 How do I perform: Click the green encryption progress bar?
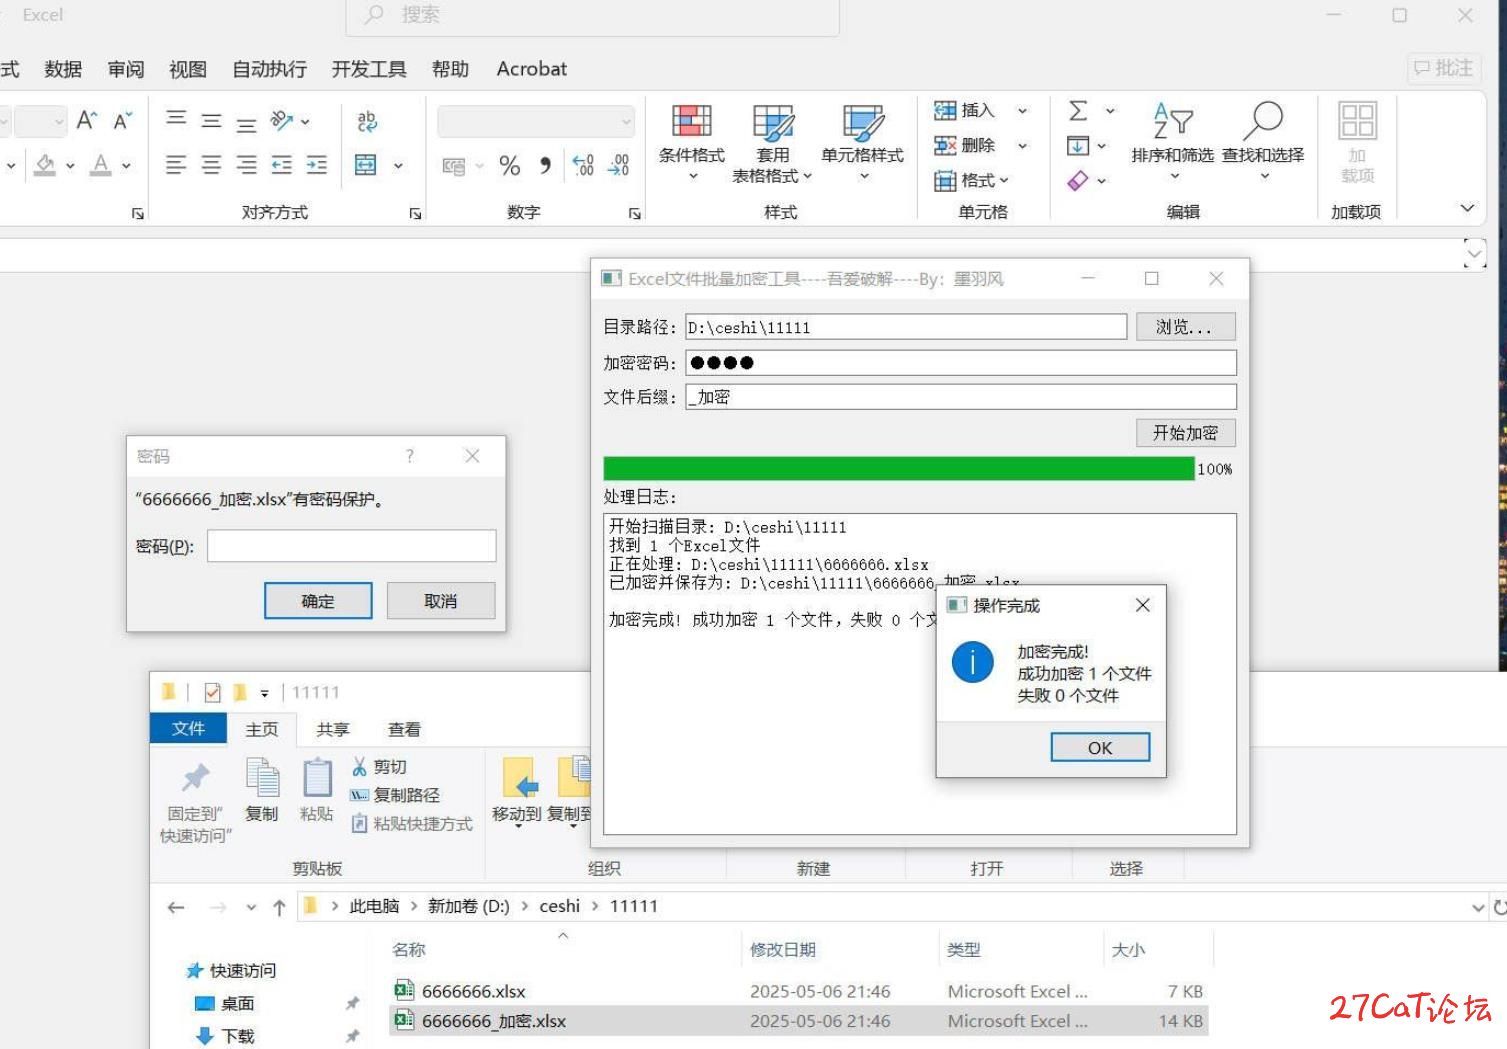tap(899, 469)
